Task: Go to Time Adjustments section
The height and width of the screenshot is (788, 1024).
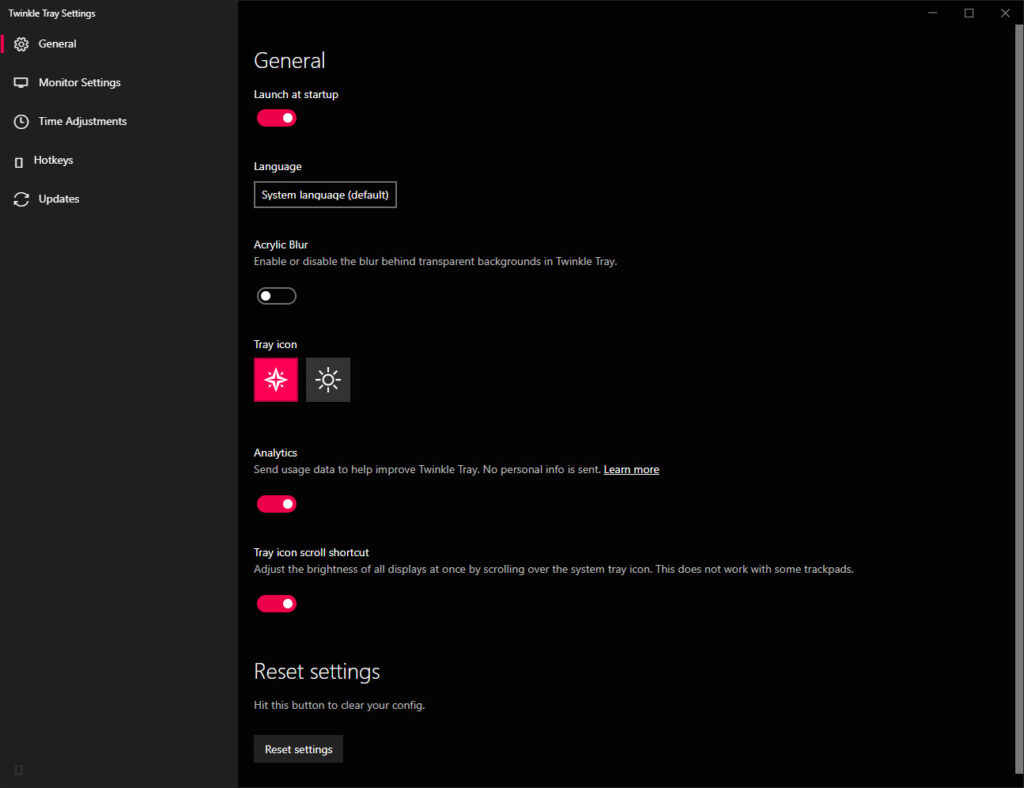Action: 119,121
